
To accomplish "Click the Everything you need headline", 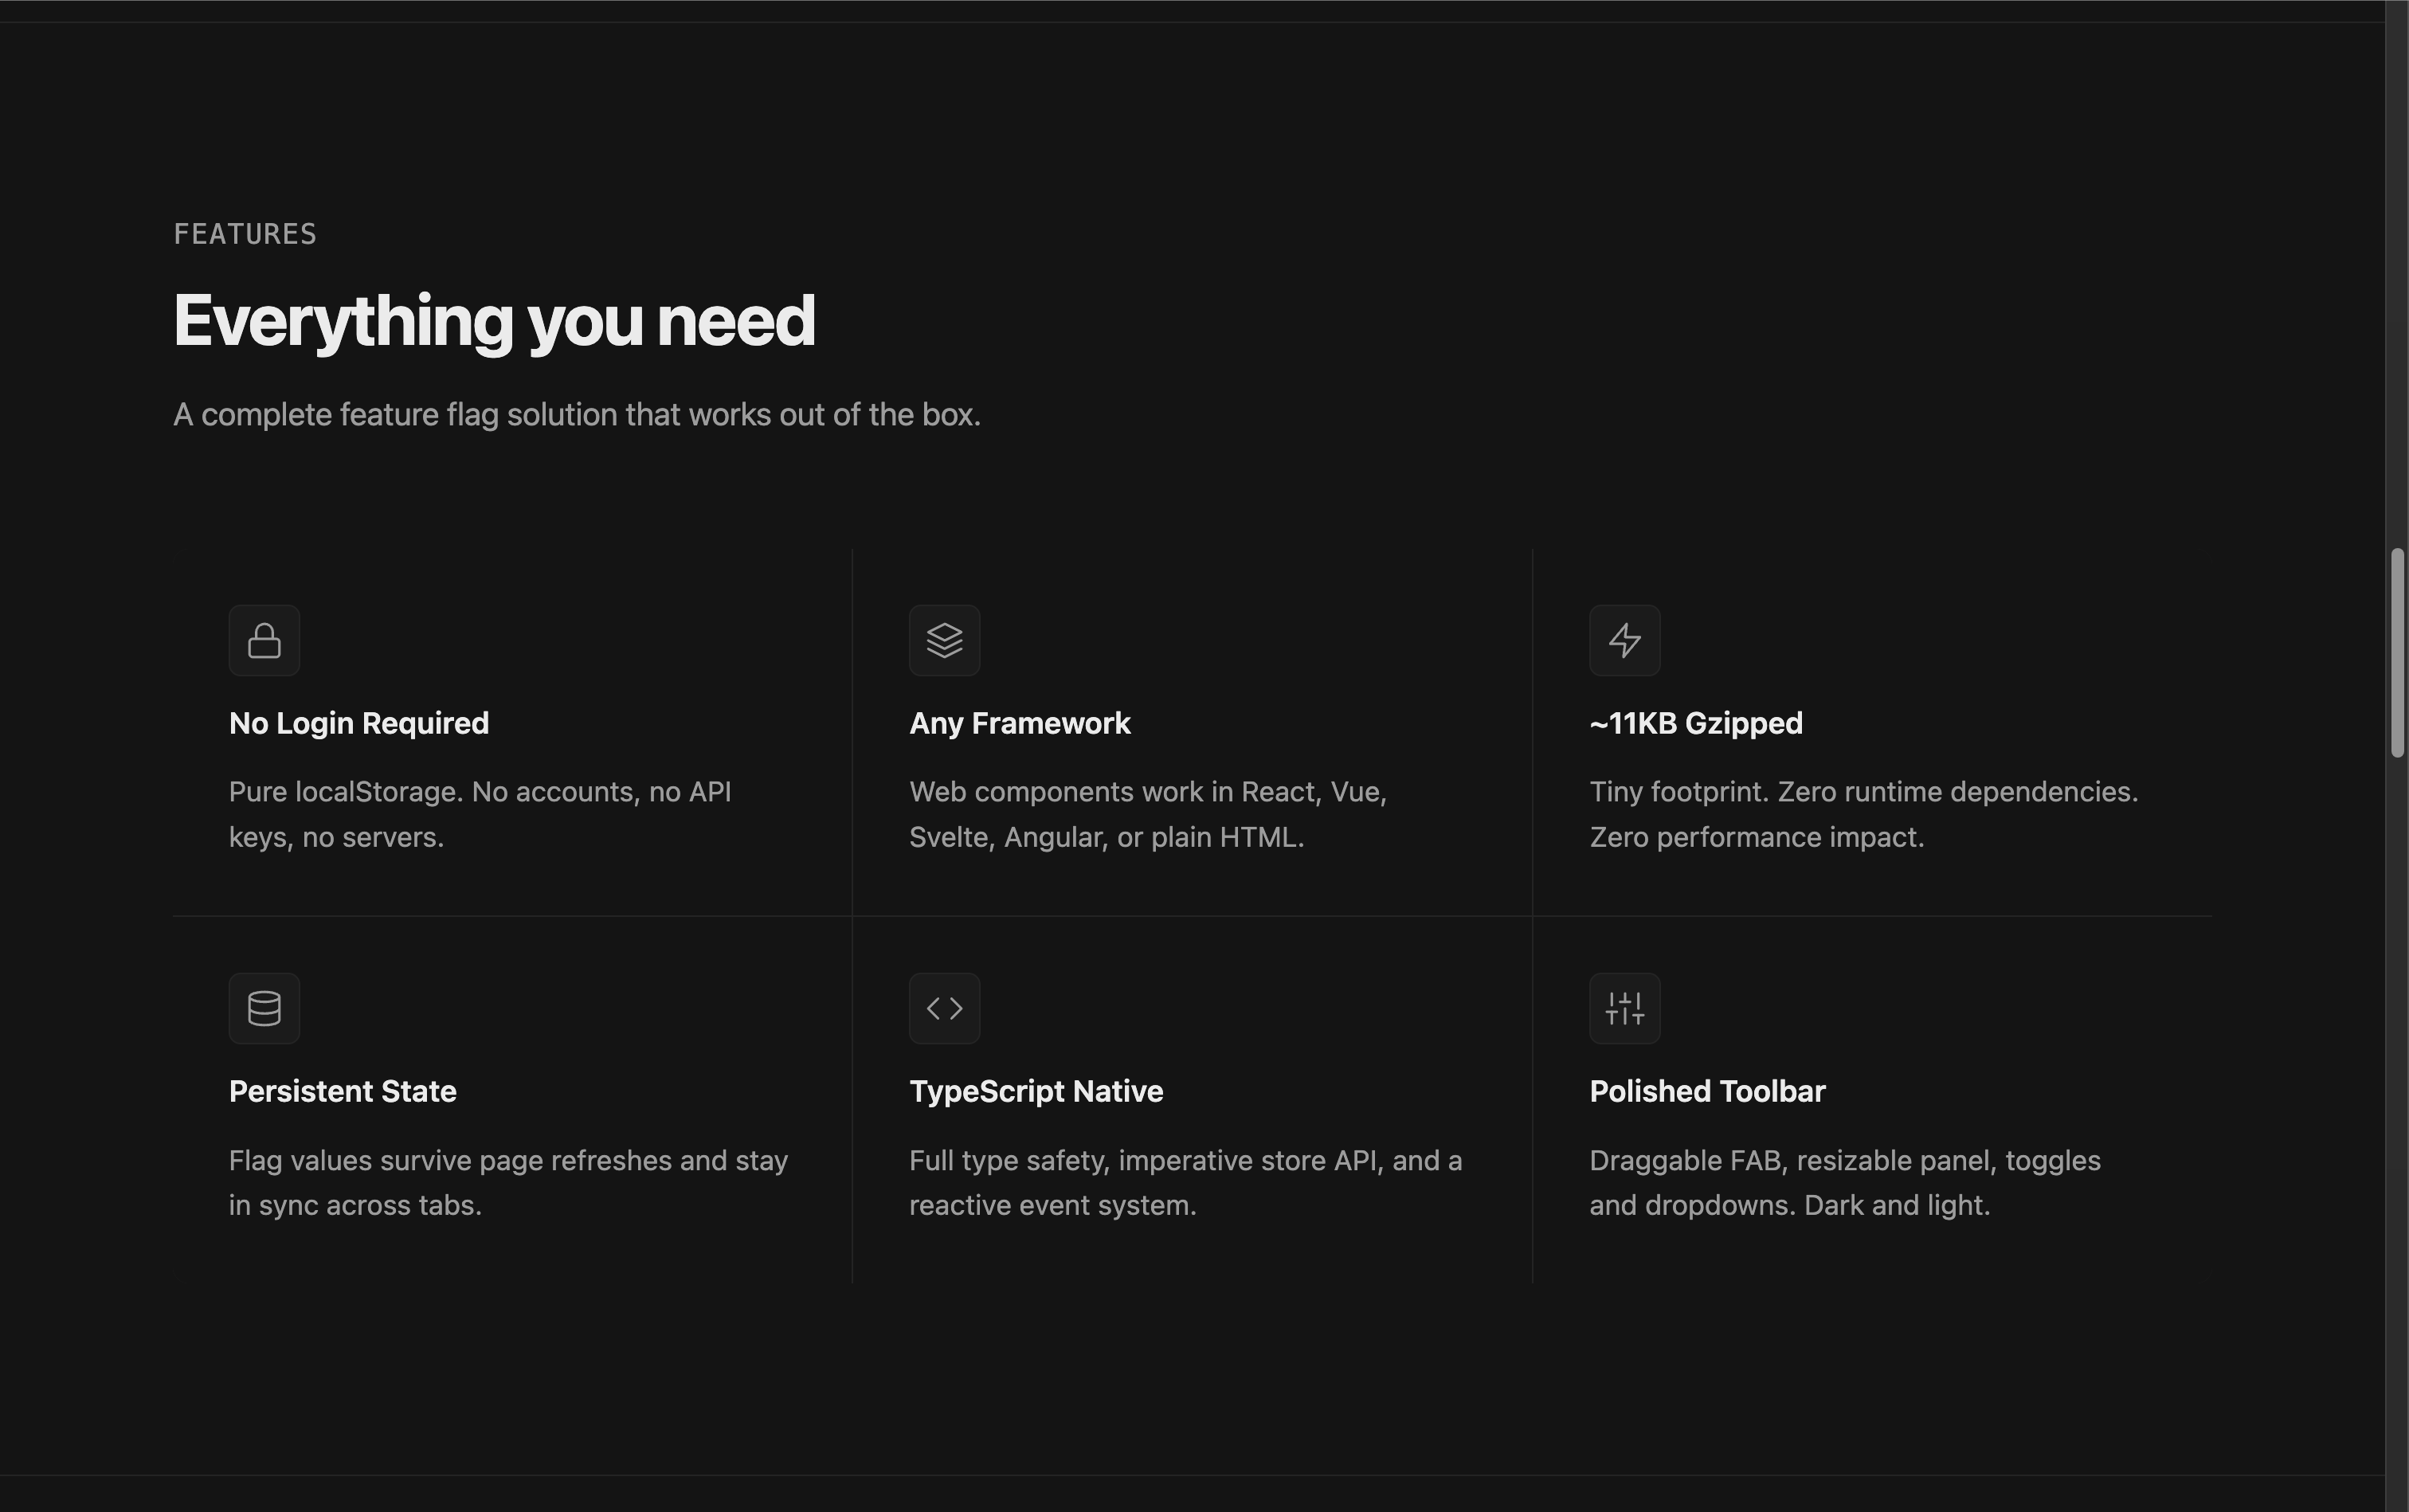I will 494,321.
